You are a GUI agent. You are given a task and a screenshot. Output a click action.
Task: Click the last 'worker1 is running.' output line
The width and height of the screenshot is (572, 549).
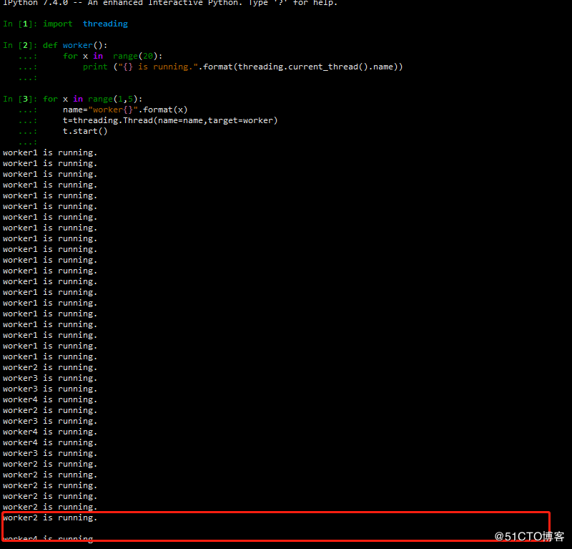coord(50,357)
